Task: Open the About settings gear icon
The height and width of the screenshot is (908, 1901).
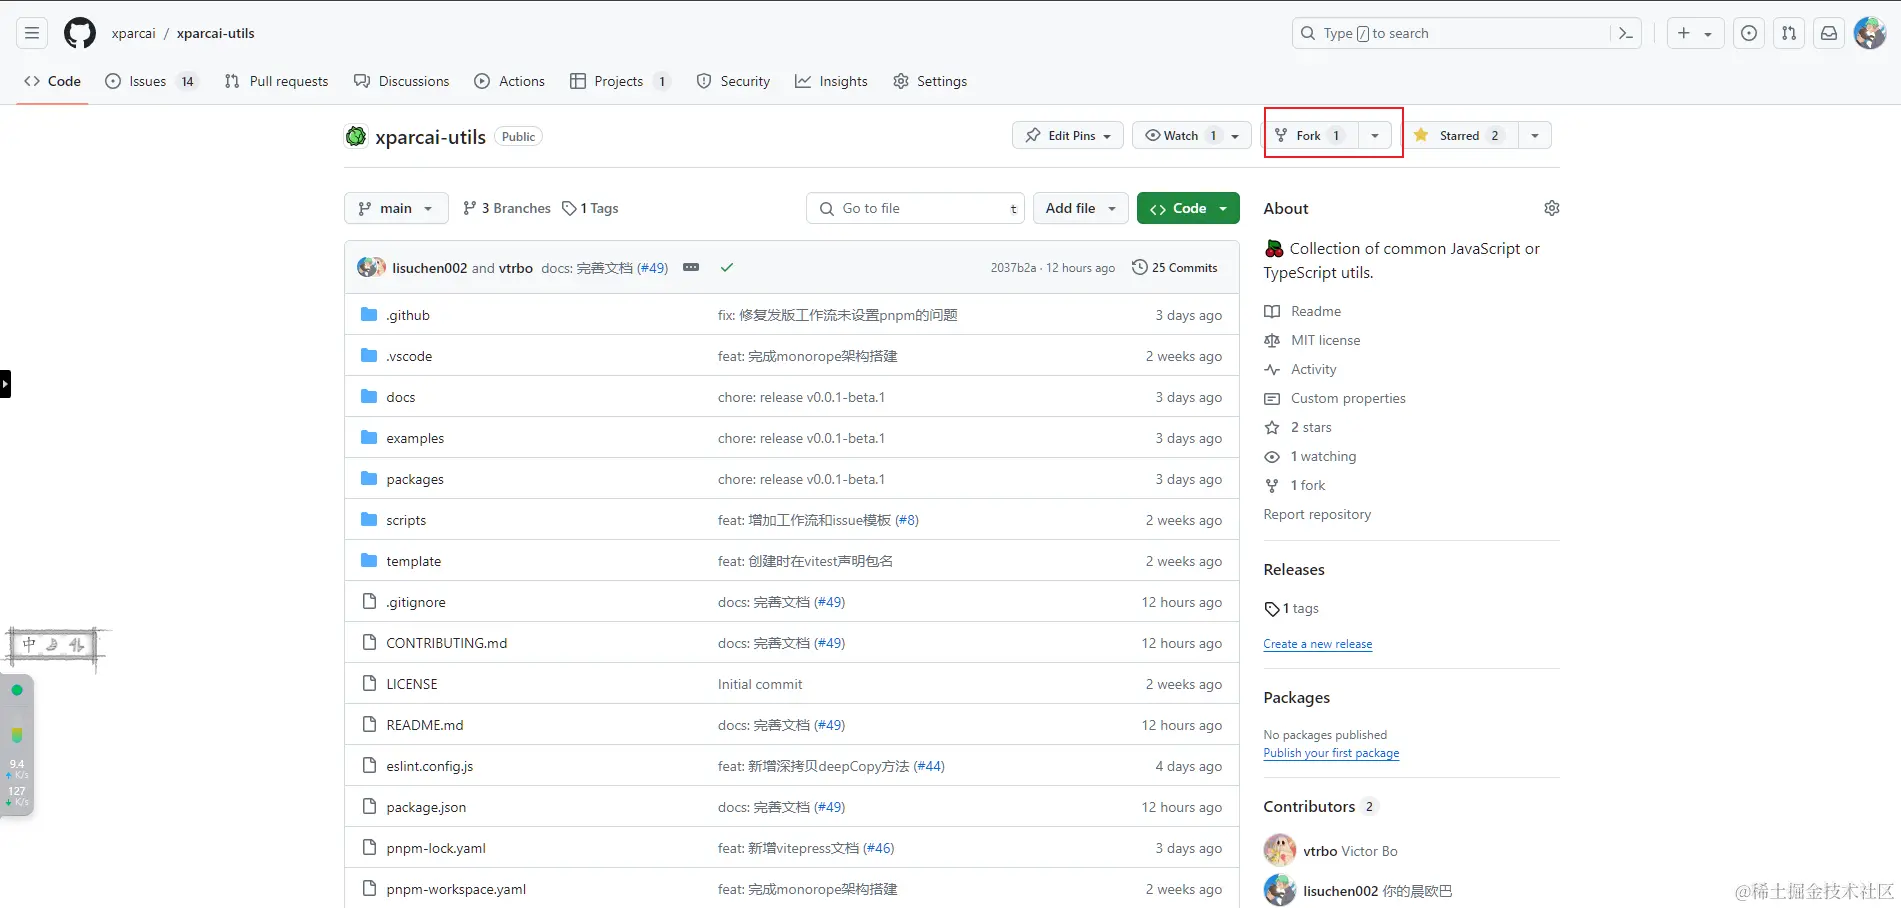Action: 1552,208
